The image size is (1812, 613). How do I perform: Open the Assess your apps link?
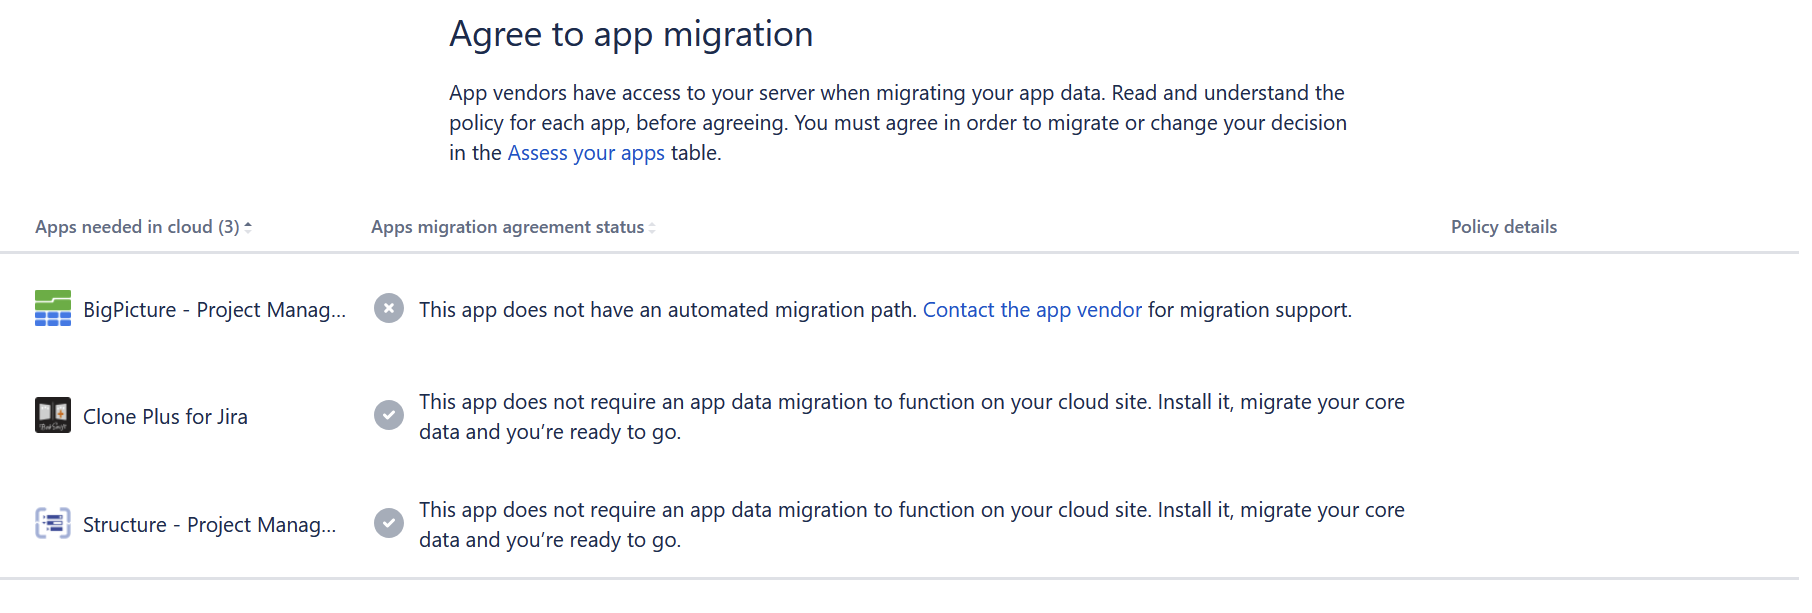click(586, 153)
